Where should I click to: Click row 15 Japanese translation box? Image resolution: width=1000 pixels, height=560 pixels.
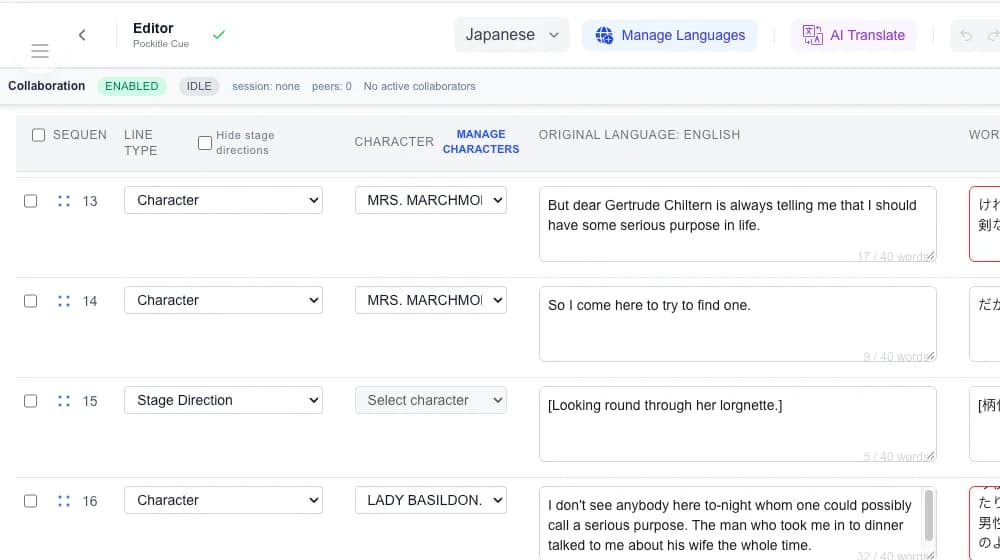click(985, 424)
